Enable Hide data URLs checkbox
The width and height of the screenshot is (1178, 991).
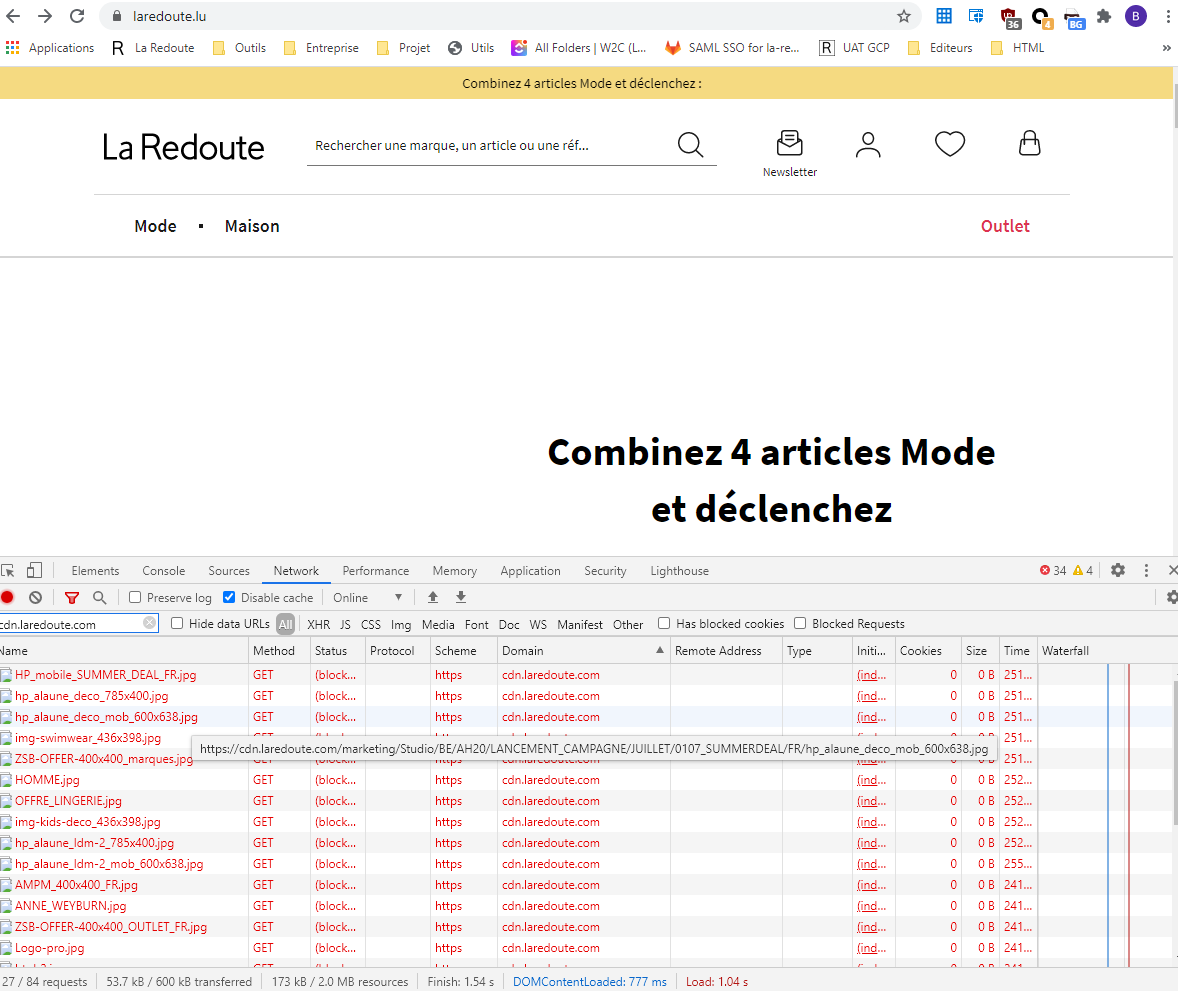[x=177, y=624]
